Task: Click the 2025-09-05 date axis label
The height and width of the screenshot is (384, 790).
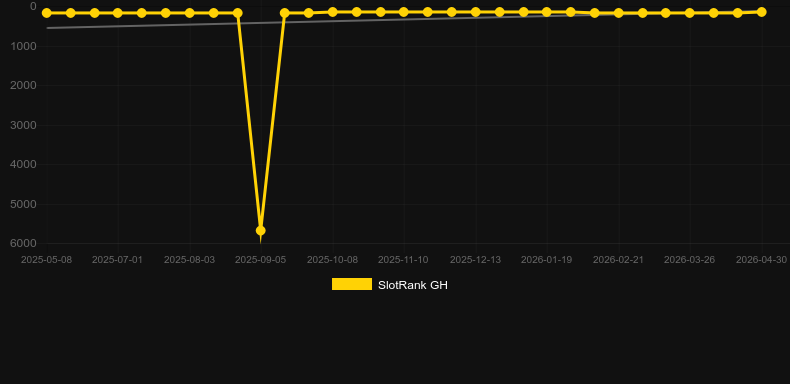Action: click(260, 260)
